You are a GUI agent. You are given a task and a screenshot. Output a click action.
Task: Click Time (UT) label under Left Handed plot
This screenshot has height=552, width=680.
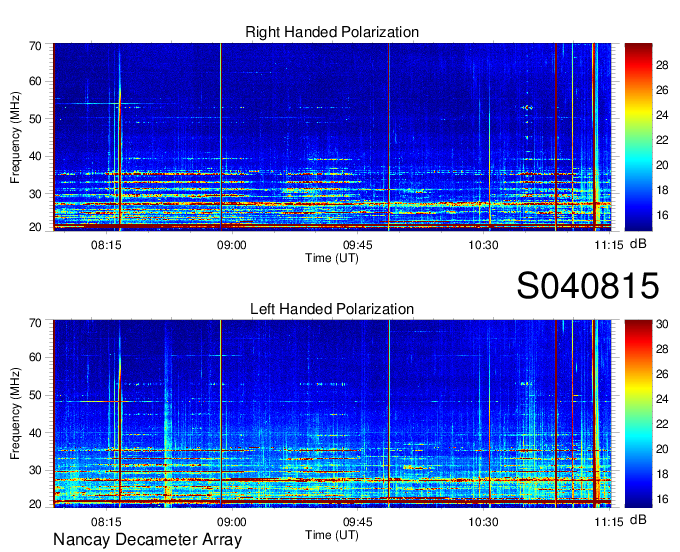pyautogui.click(x=332, y=535)
